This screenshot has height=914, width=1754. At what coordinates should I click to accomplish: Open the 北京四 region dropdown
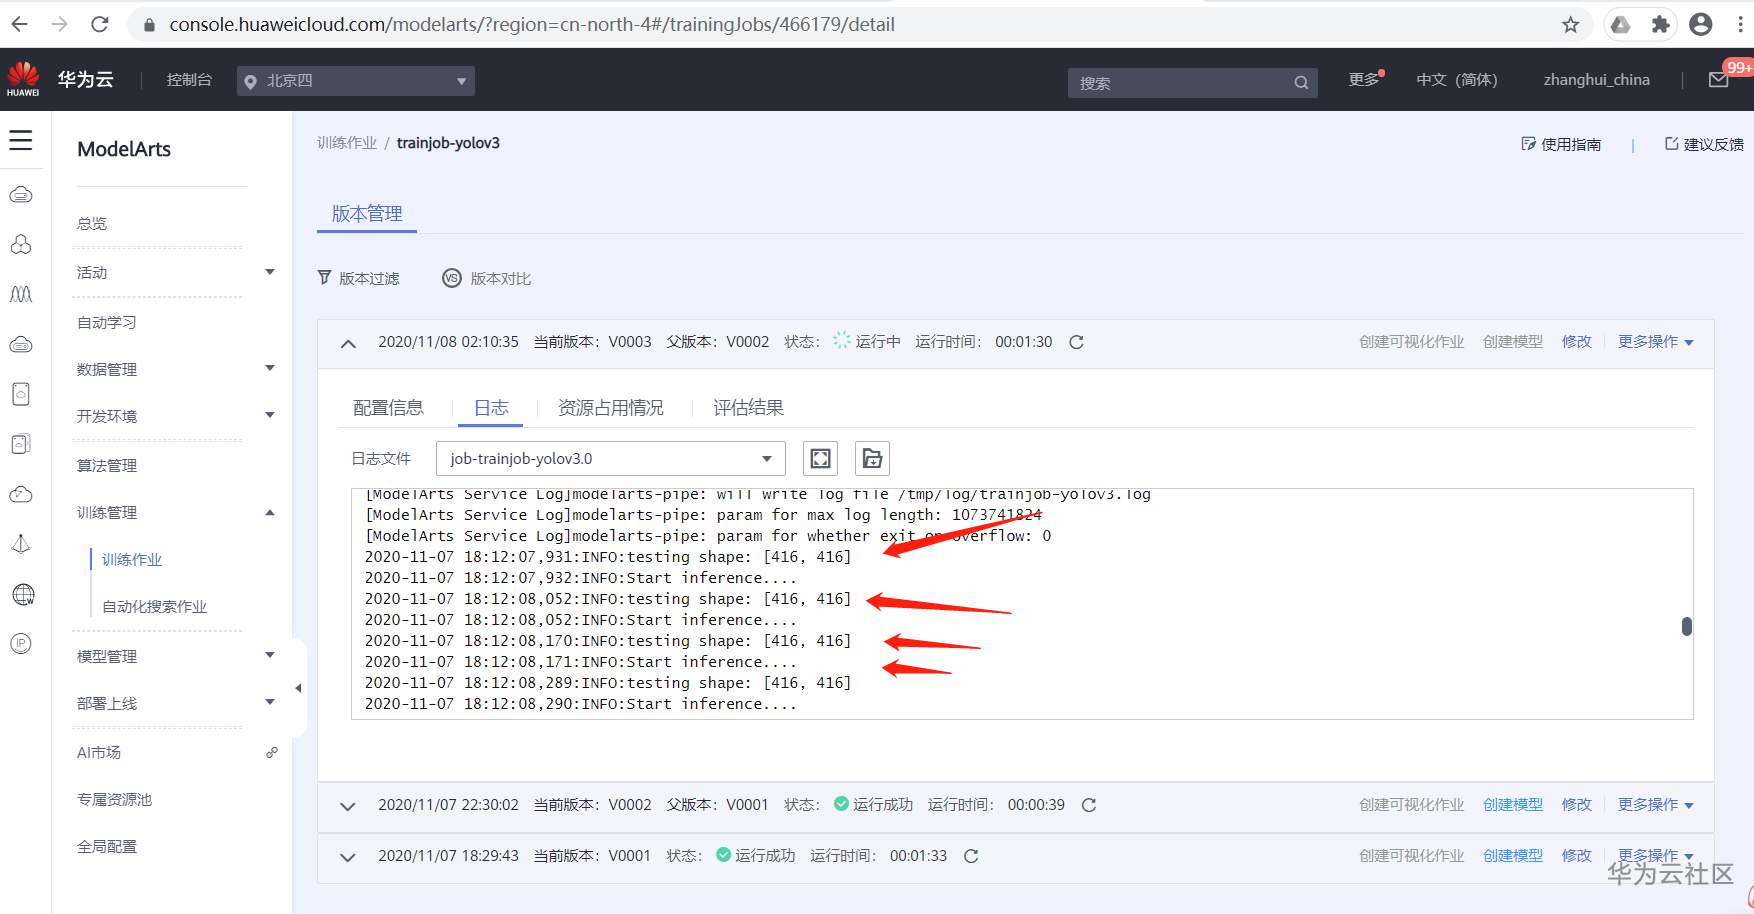point(356,81)
